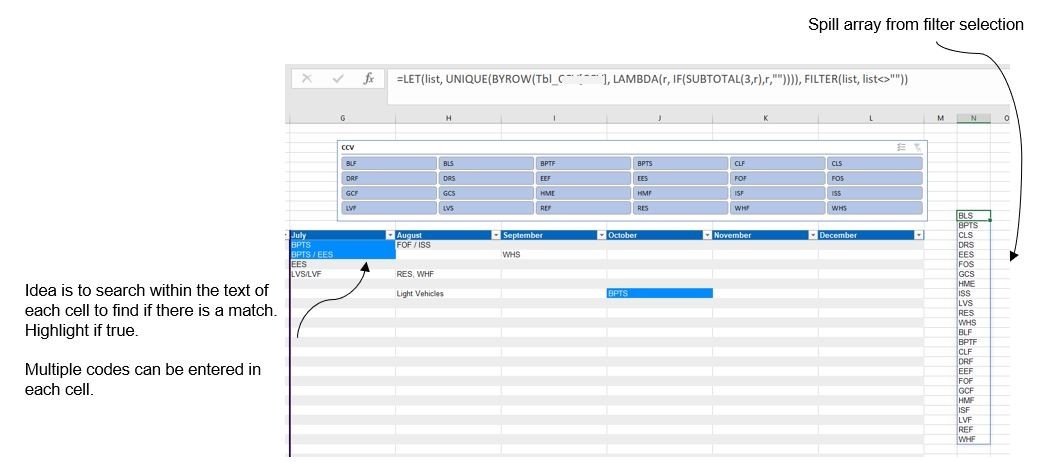Select column H header
Viewport: 1044px width, 462px height.
pos(448,118)
